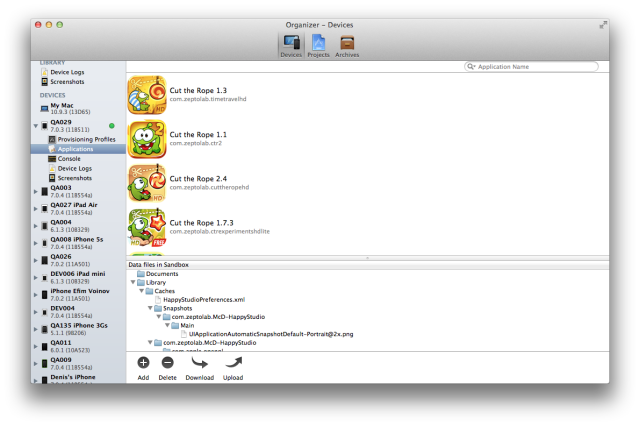The image size is (640, 426).
Task: Expand the QA026 device
Action: pyautogui.click(x=36, y=260)
